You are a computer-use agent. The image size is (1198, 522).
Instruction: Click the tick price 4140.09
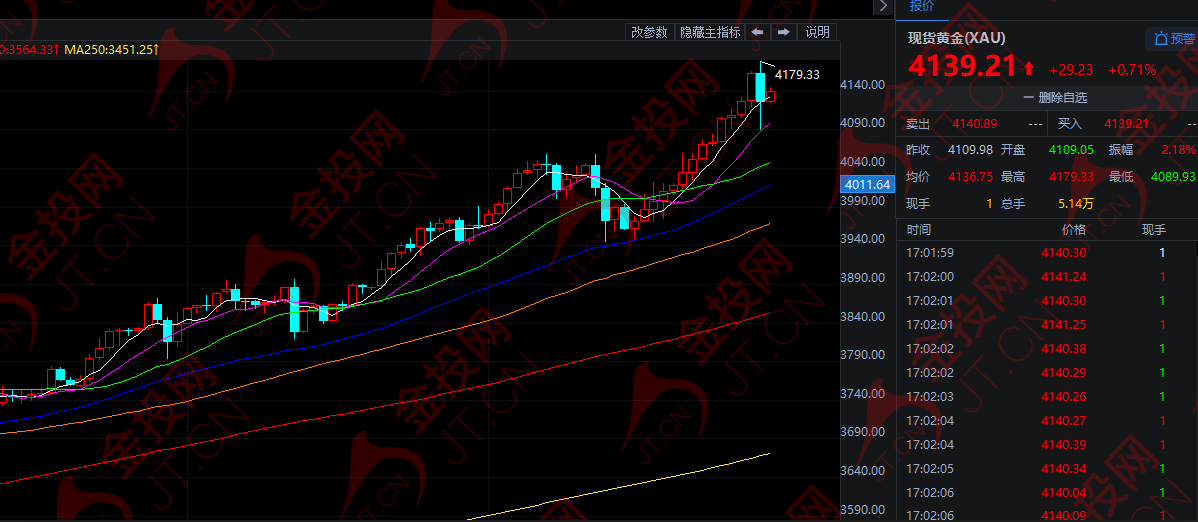tap(1064, 515)
